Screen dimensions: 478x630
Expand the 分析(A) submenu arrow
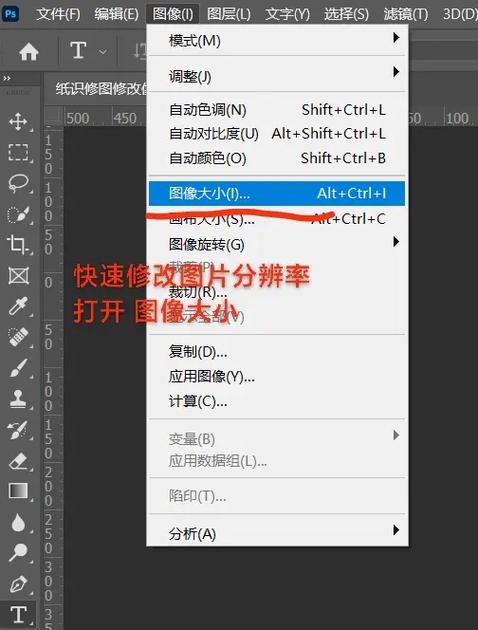click(396, 530)
